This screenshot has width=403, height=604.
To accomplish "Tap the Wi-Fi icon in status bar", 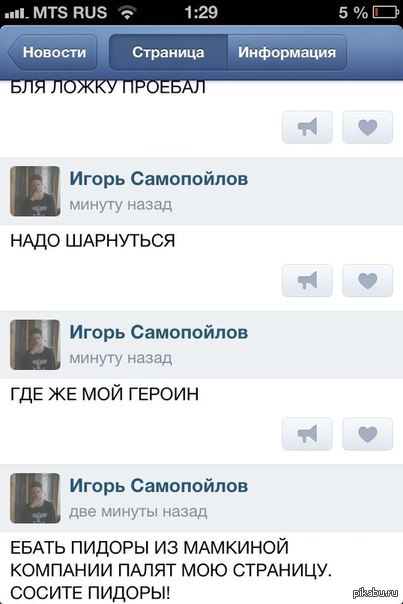I will point(127,13).
